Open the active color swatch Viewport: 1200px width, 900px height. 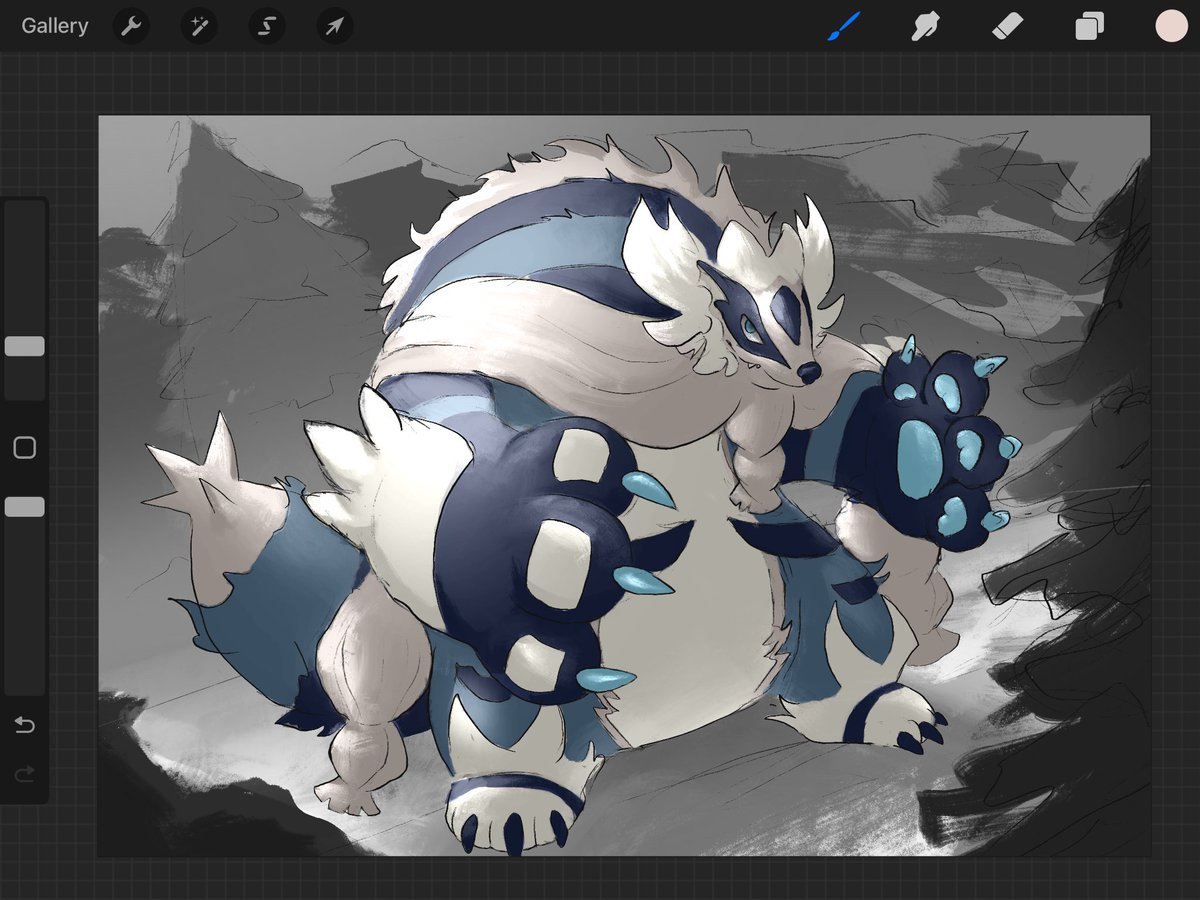tap(1171, 26)
